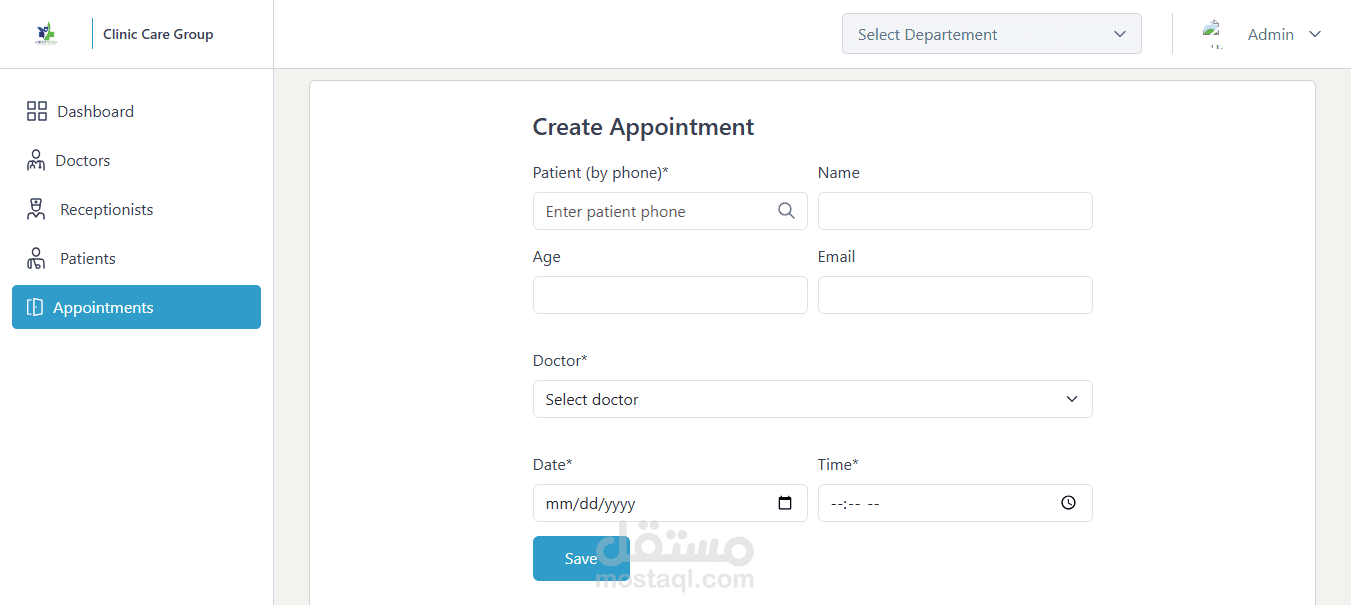Open the Select doctor dropdown
This screenshot has width=1351, height=605.
pos(812,399)
